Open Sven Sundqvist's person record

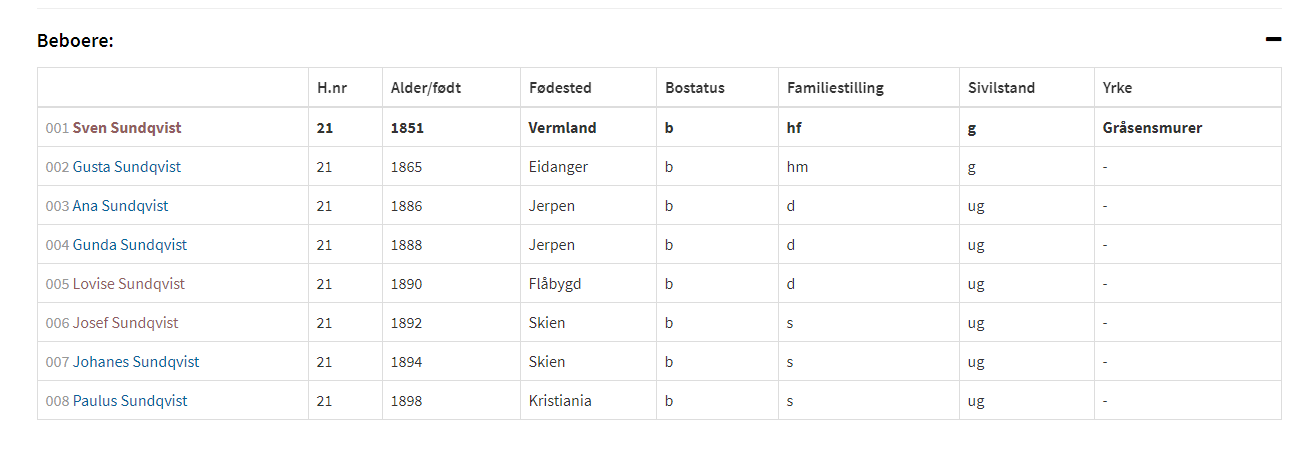(x=127, y=128)
